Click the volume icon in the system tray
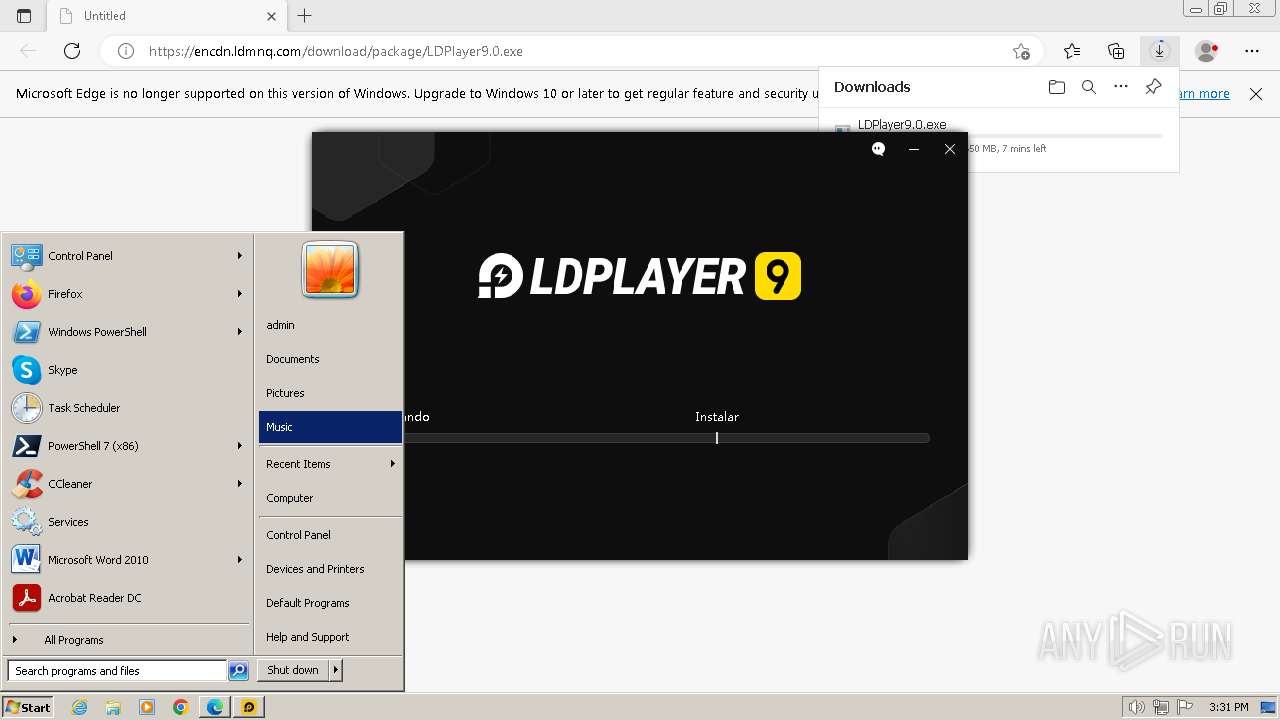The height and width of the screenshot is (720, 1280). click(1137, 707)
